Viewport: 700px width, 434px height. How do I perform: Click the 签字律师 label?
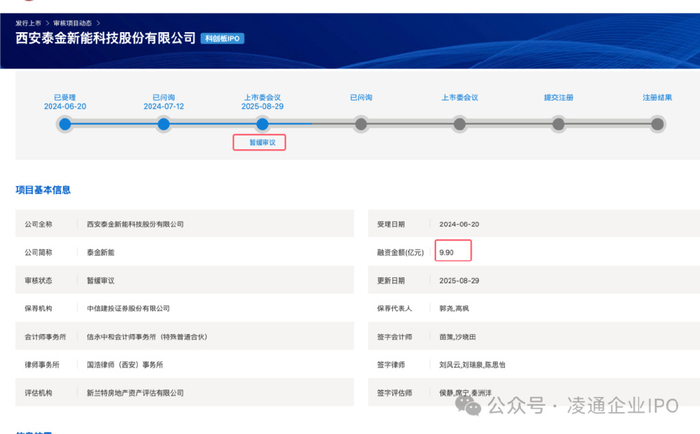(x=391, y=365)
